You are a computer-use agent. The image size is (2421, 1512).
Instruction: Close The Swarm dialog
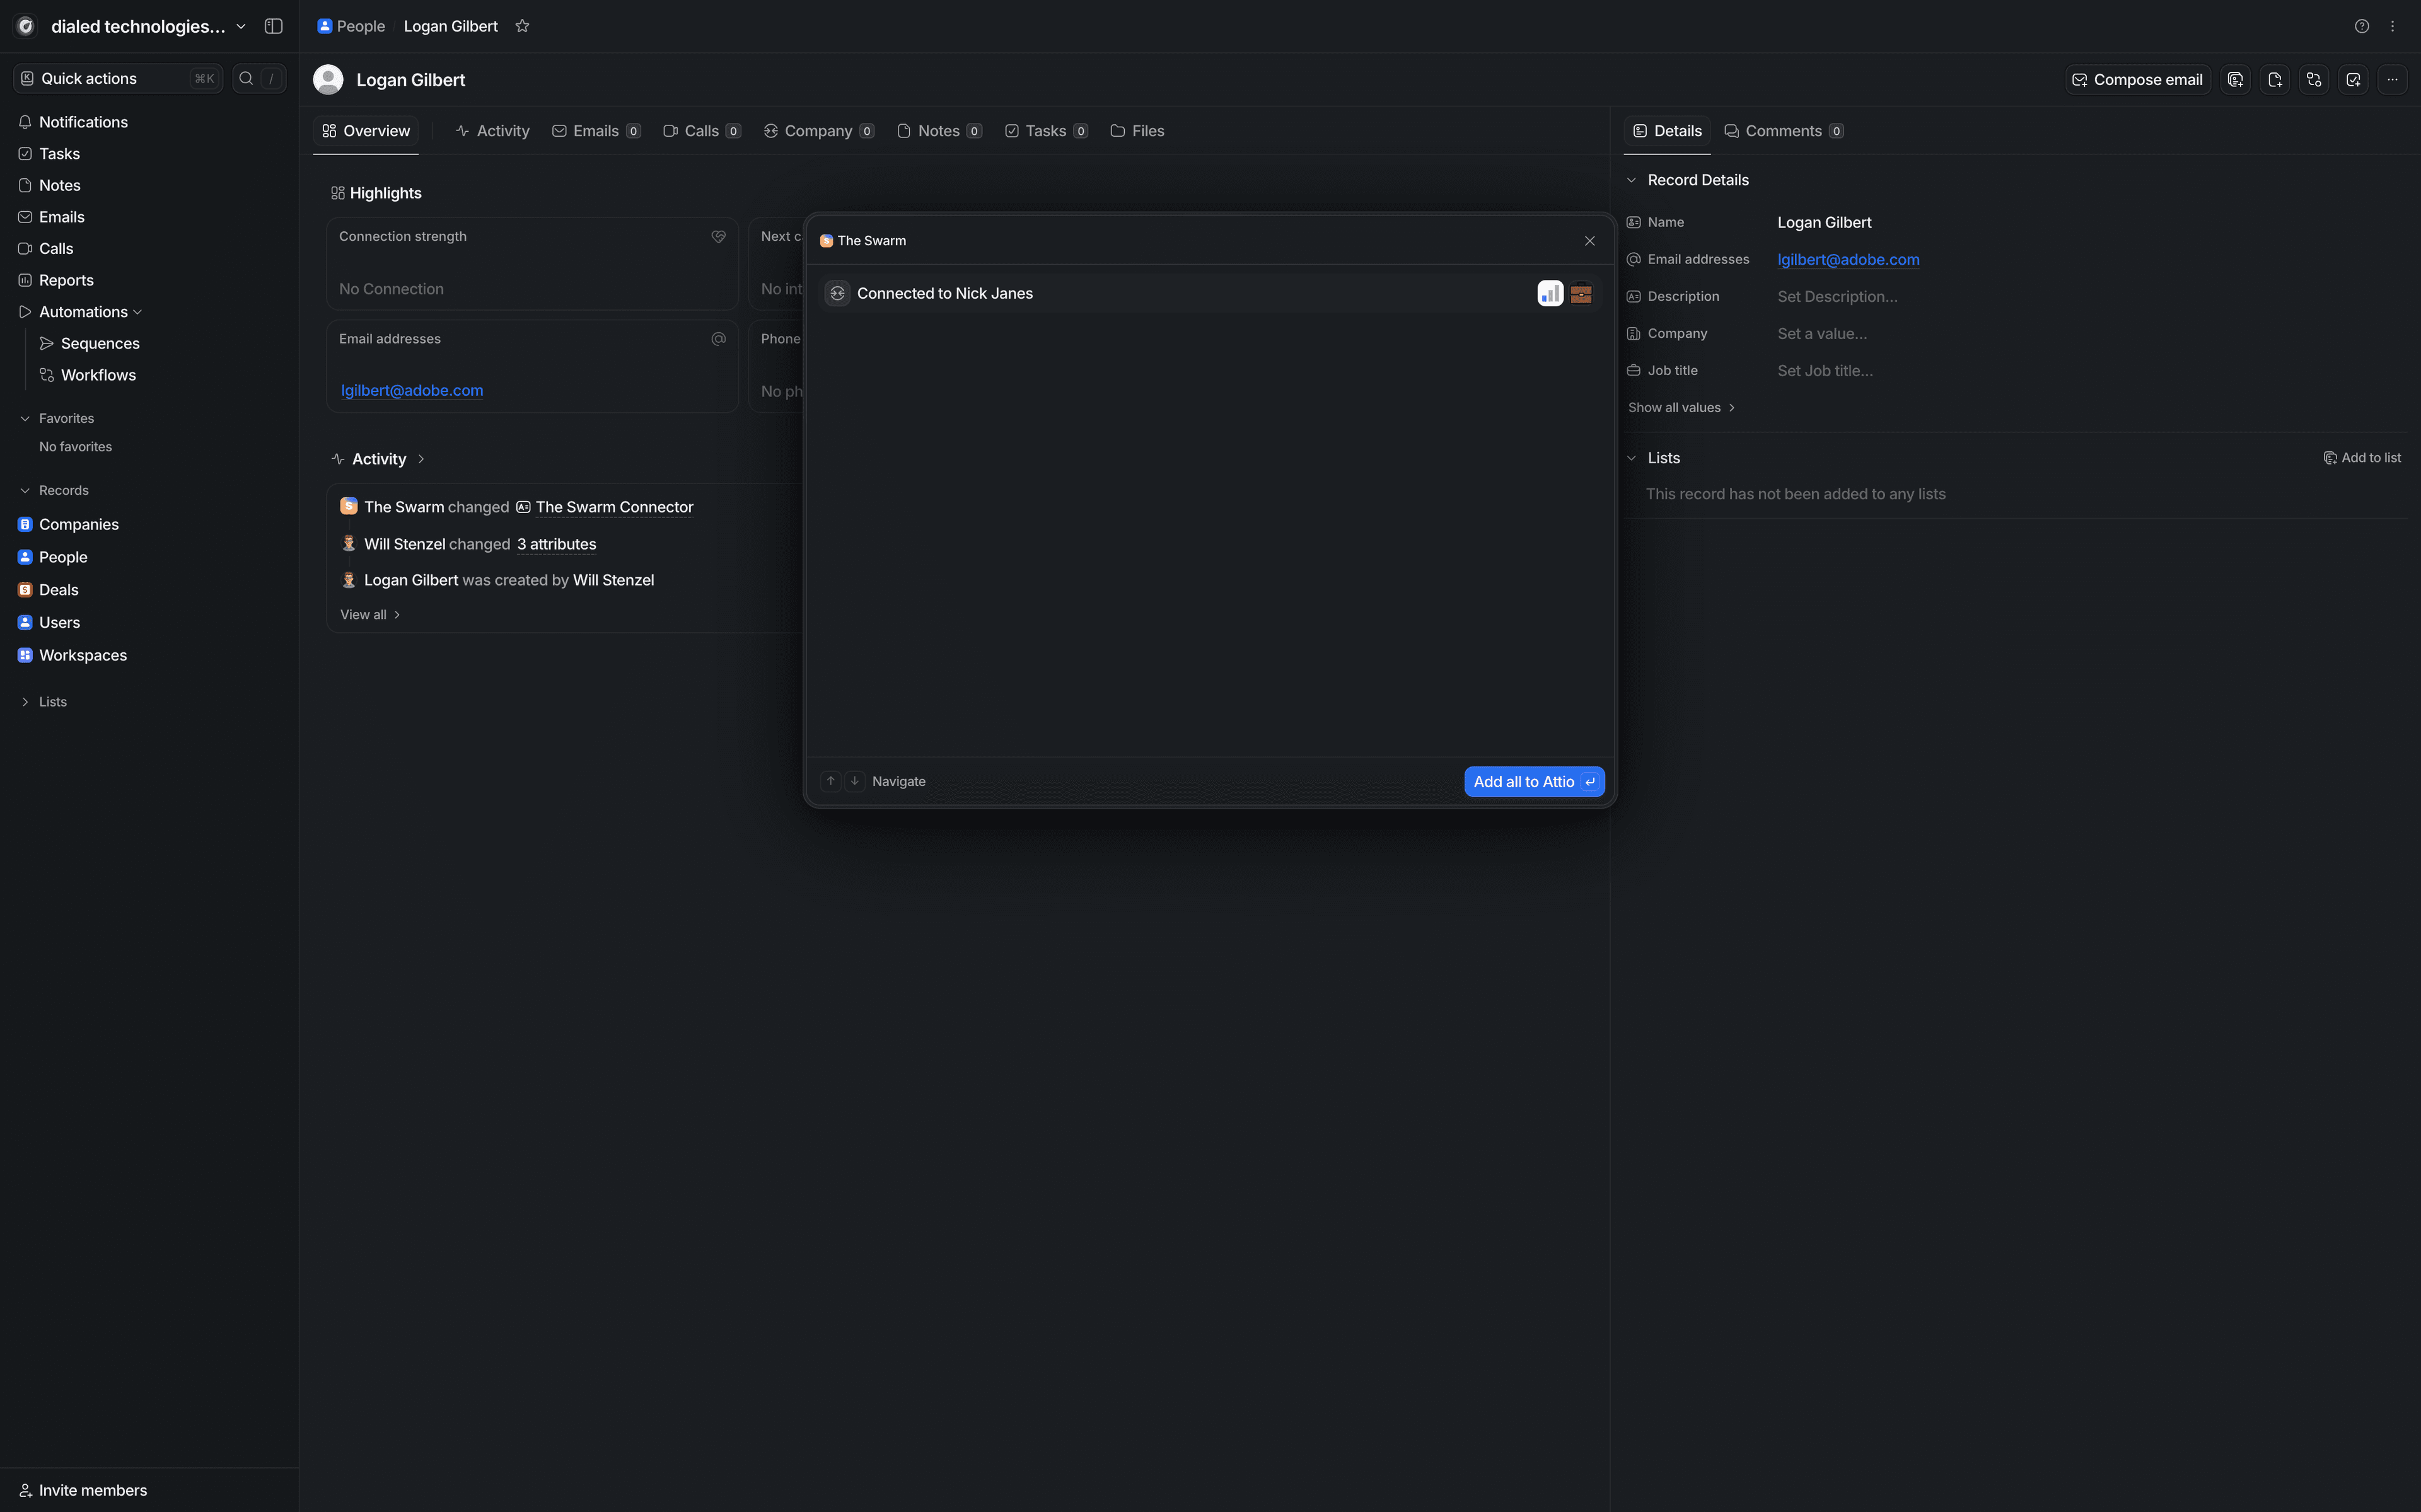[1590, 241]
